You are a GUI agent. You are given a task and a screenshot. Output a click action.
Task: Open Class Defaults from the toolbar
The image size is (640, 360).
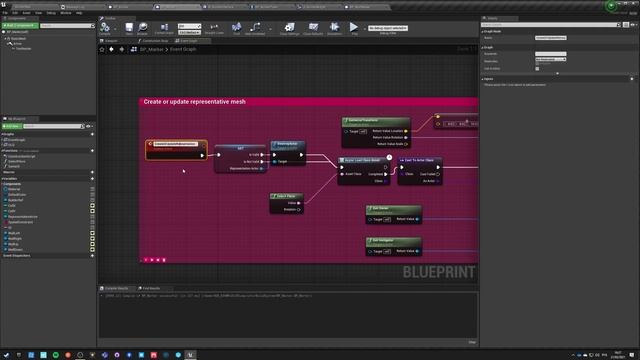tap(313, 28)
